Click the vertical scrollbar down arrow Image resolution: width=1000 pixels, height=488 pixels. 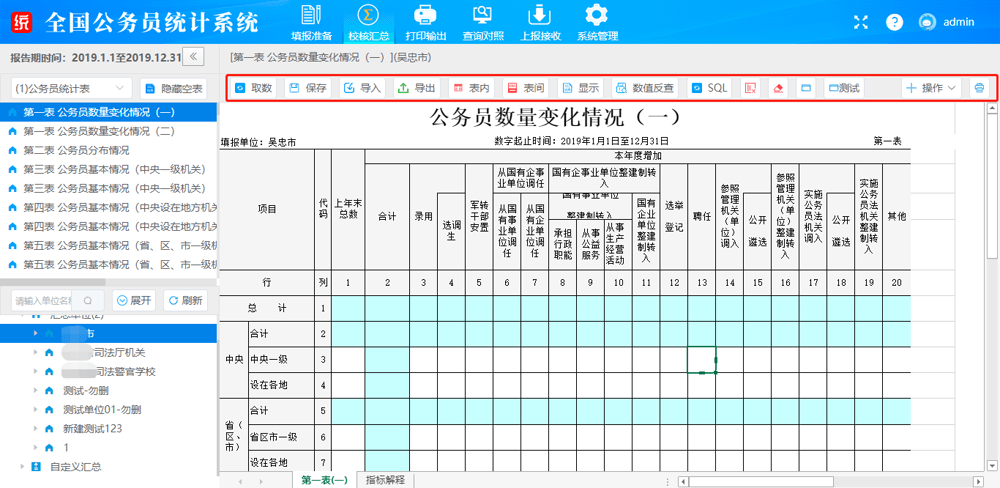[x=994, y=466]
